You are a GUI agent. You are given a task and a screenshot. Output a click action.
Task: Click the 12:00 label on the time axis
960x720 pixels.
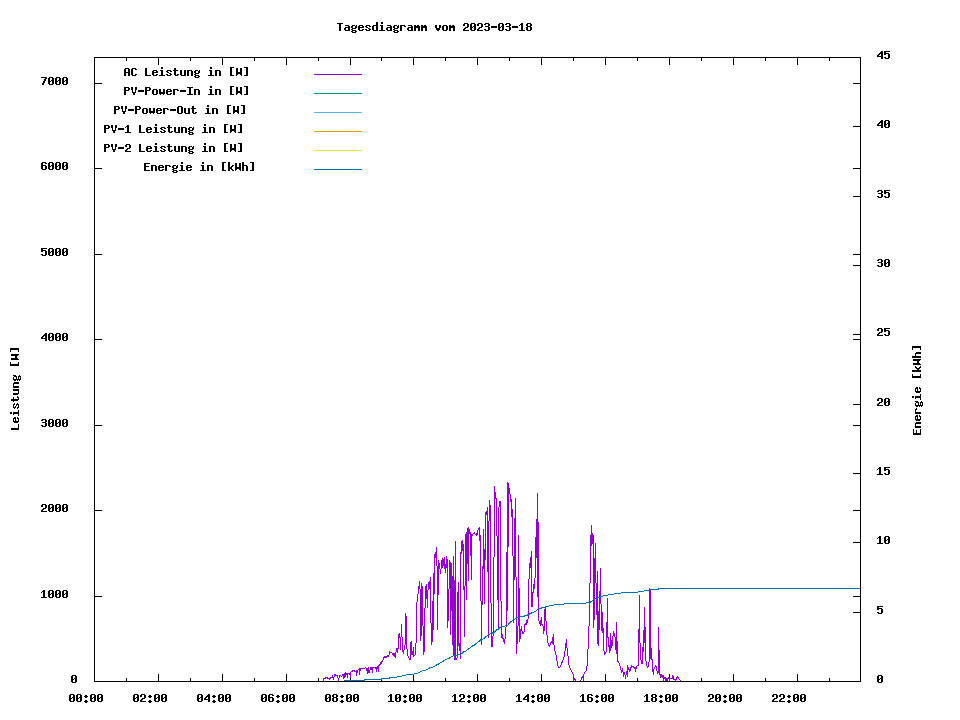tap(469, 698)
